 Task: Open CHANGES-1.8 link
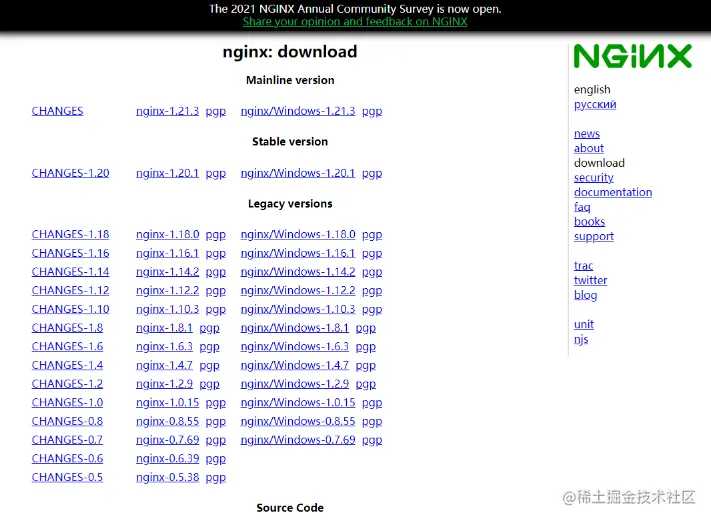tap(67, 328)
